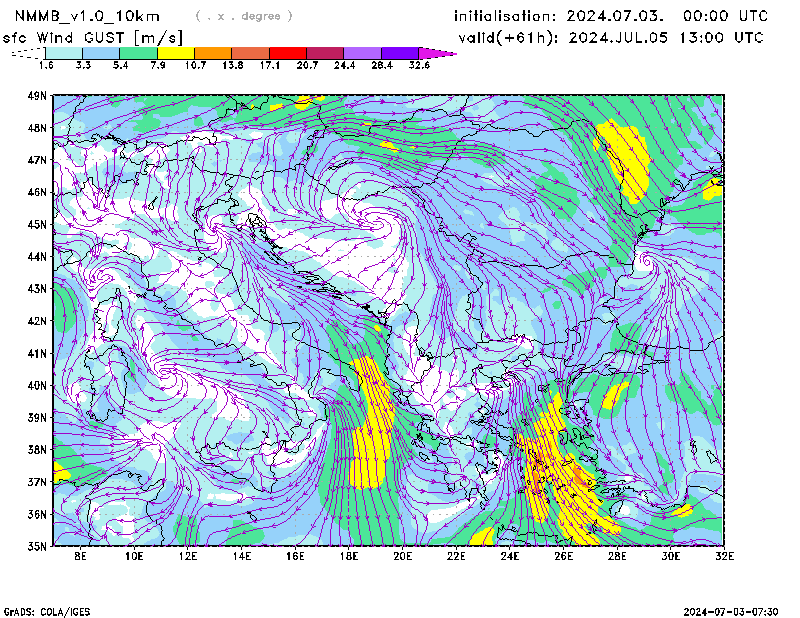The width and height of the screenshot is (800, 618).
Task: Click the 8E longitude axis label
Action: pyautogui.click(x=80, y=555)
